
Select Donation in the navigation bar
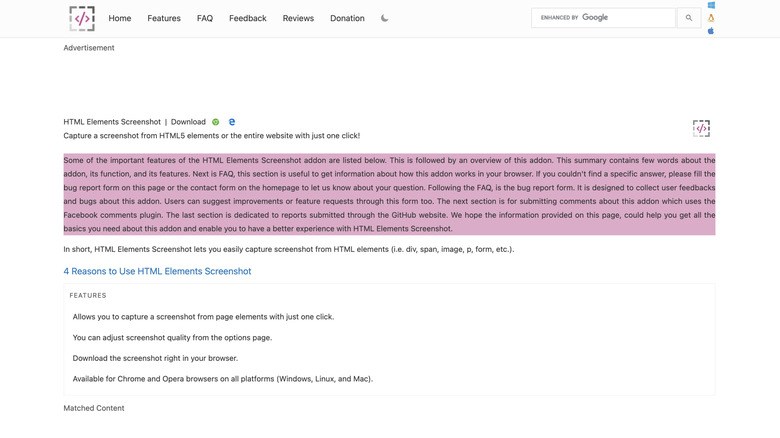[x=347, y=18]
